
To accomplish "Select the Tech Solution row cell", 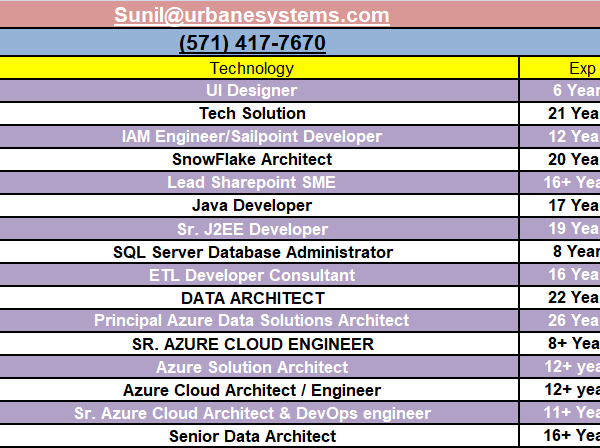I will coord(252,113).
